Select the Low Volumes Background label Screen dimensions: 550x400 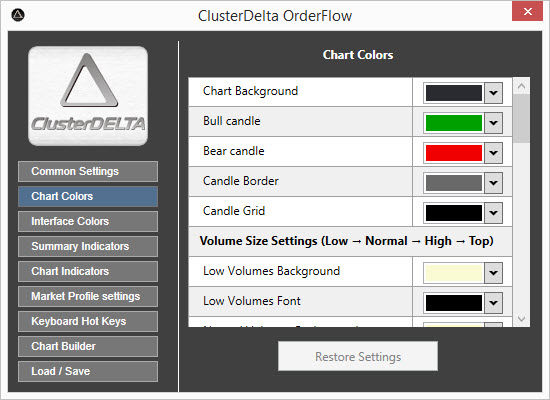(271, 271)
